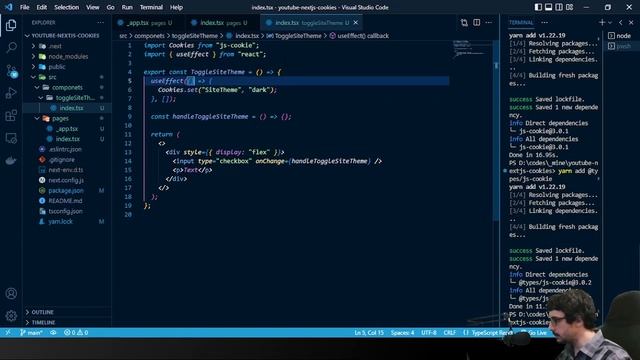Open .eslintrc.json in the explorer

[65, 149]
